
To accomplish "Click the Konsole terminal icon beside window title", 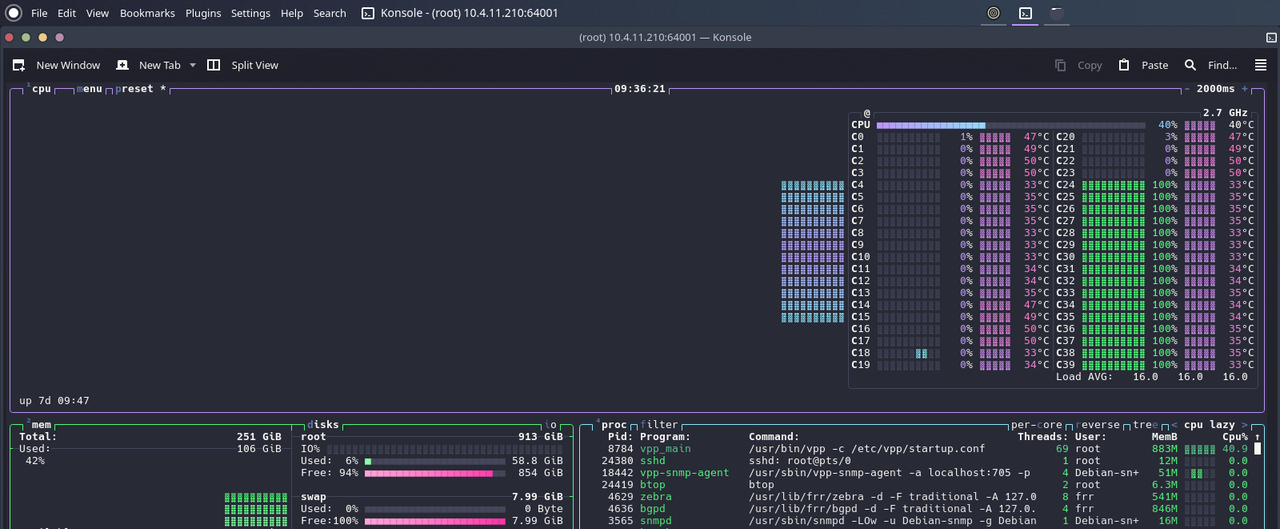I will tap(368, 13).
